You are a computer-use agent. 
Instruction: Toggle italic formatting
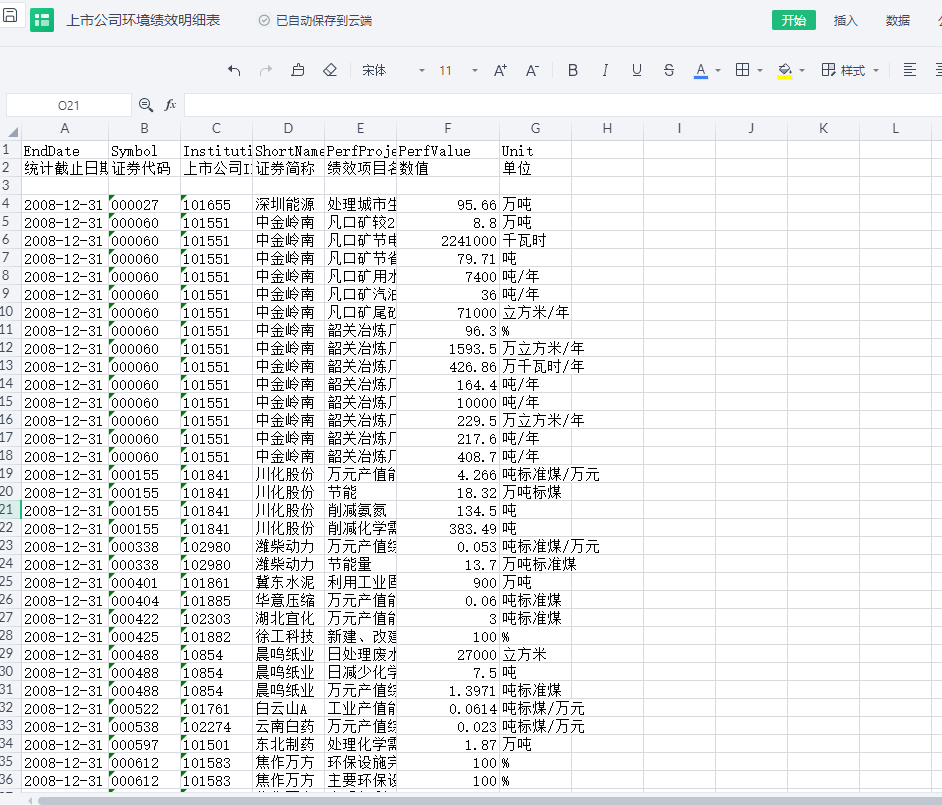pyautogui.click(x=605, y=70)
